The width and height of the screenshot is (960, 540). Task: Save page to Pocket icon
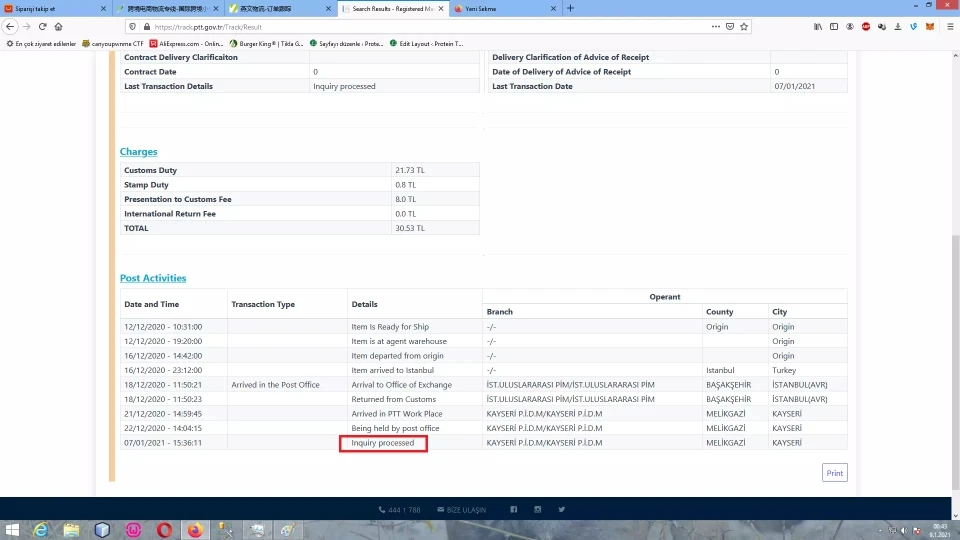point(730,26)
